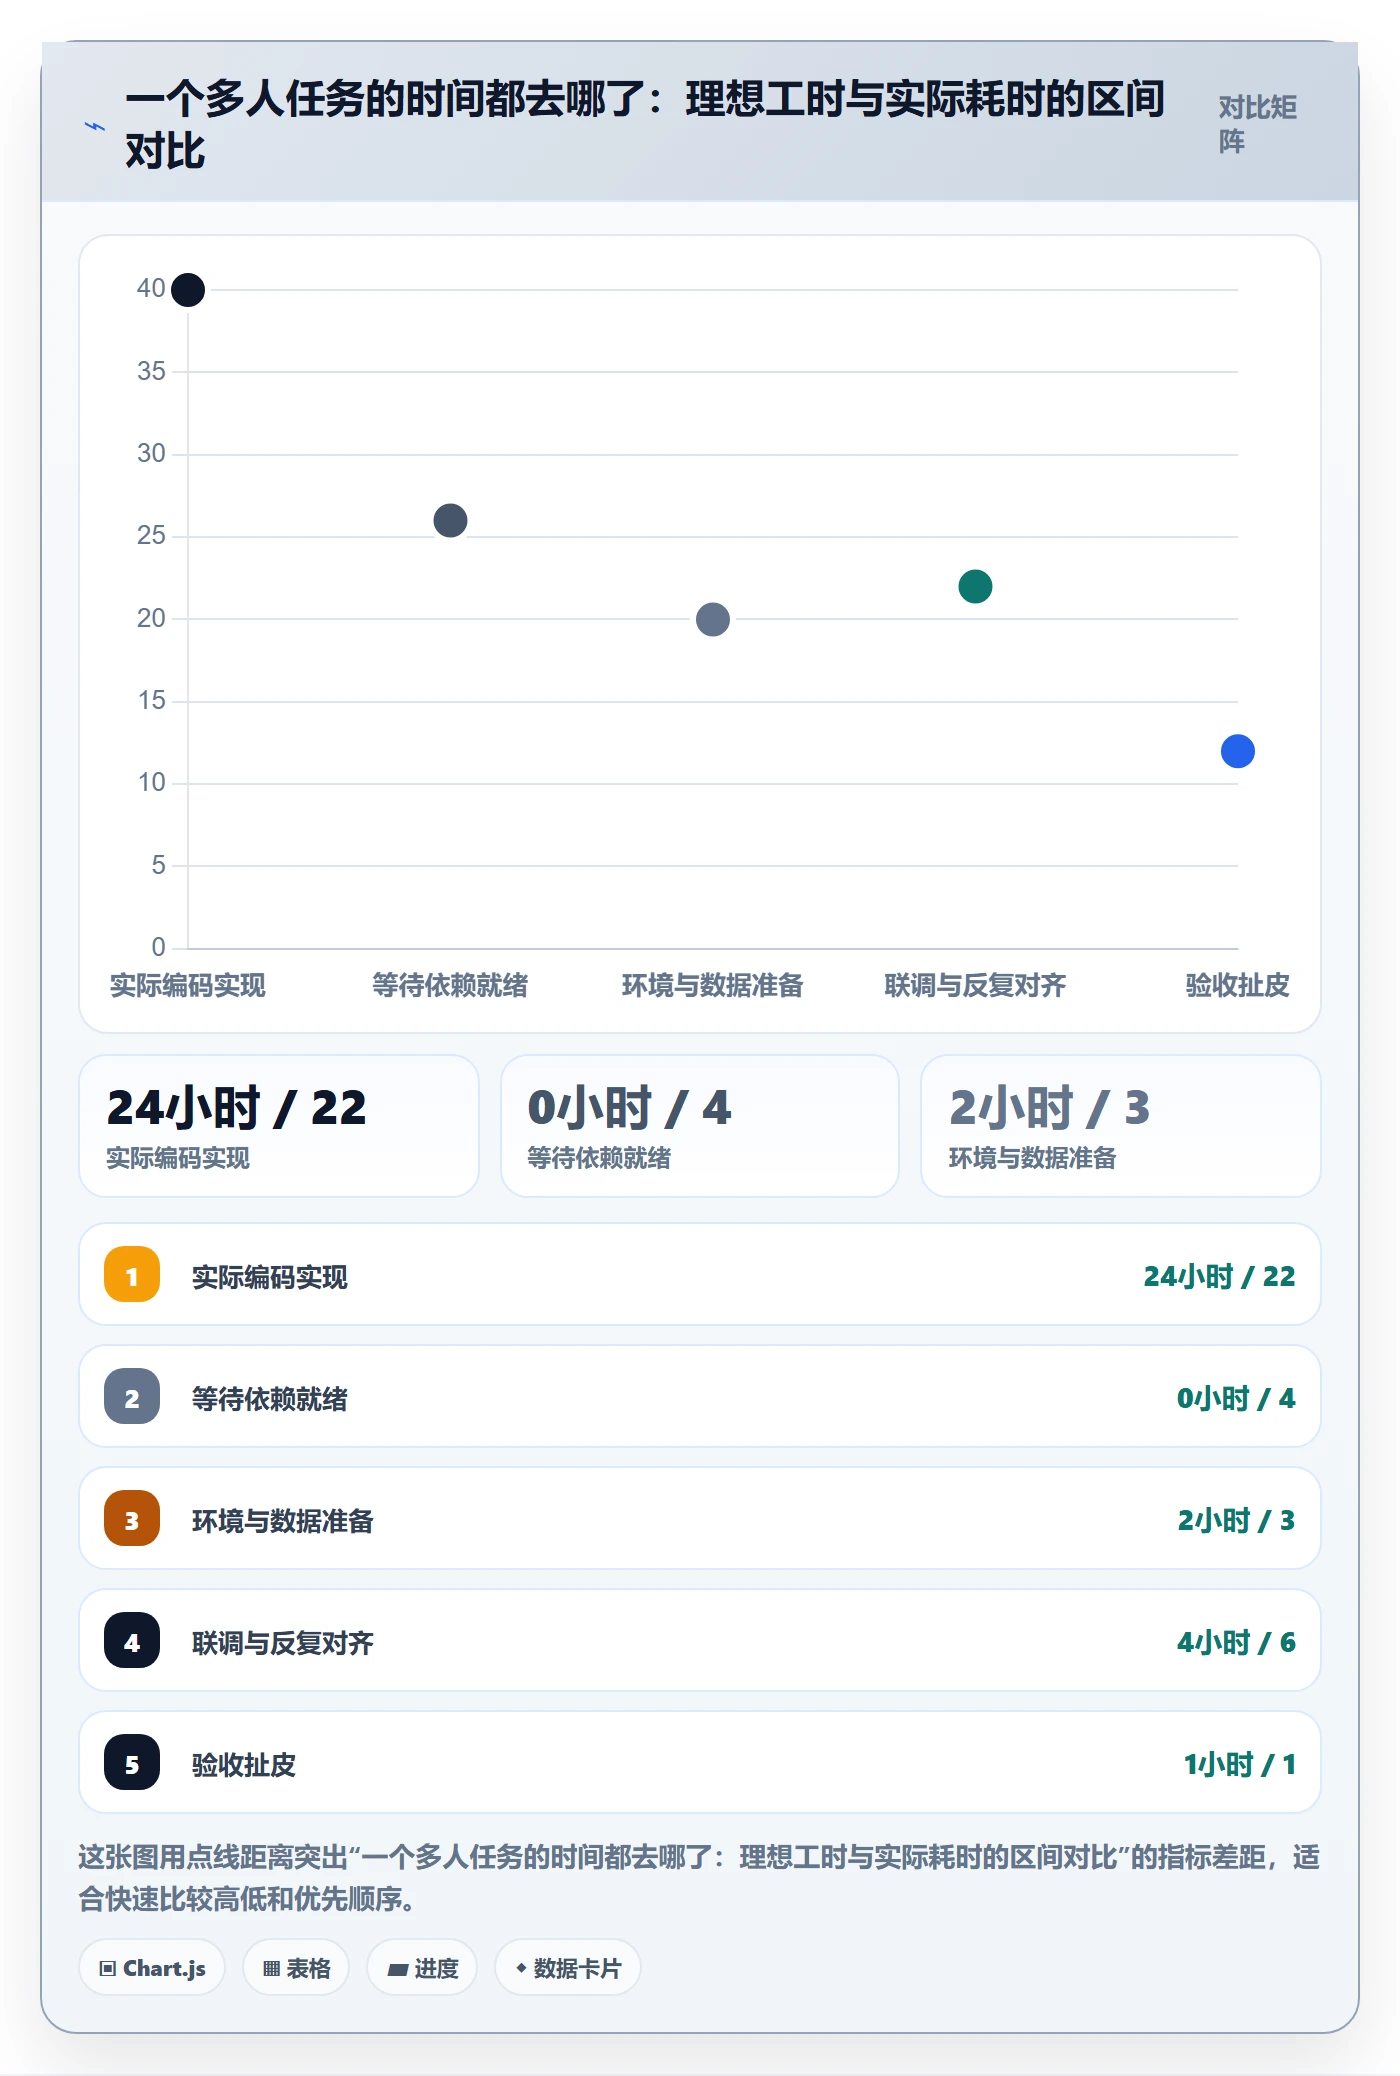Click the Chart.js tag chip

click(152, 1968)
